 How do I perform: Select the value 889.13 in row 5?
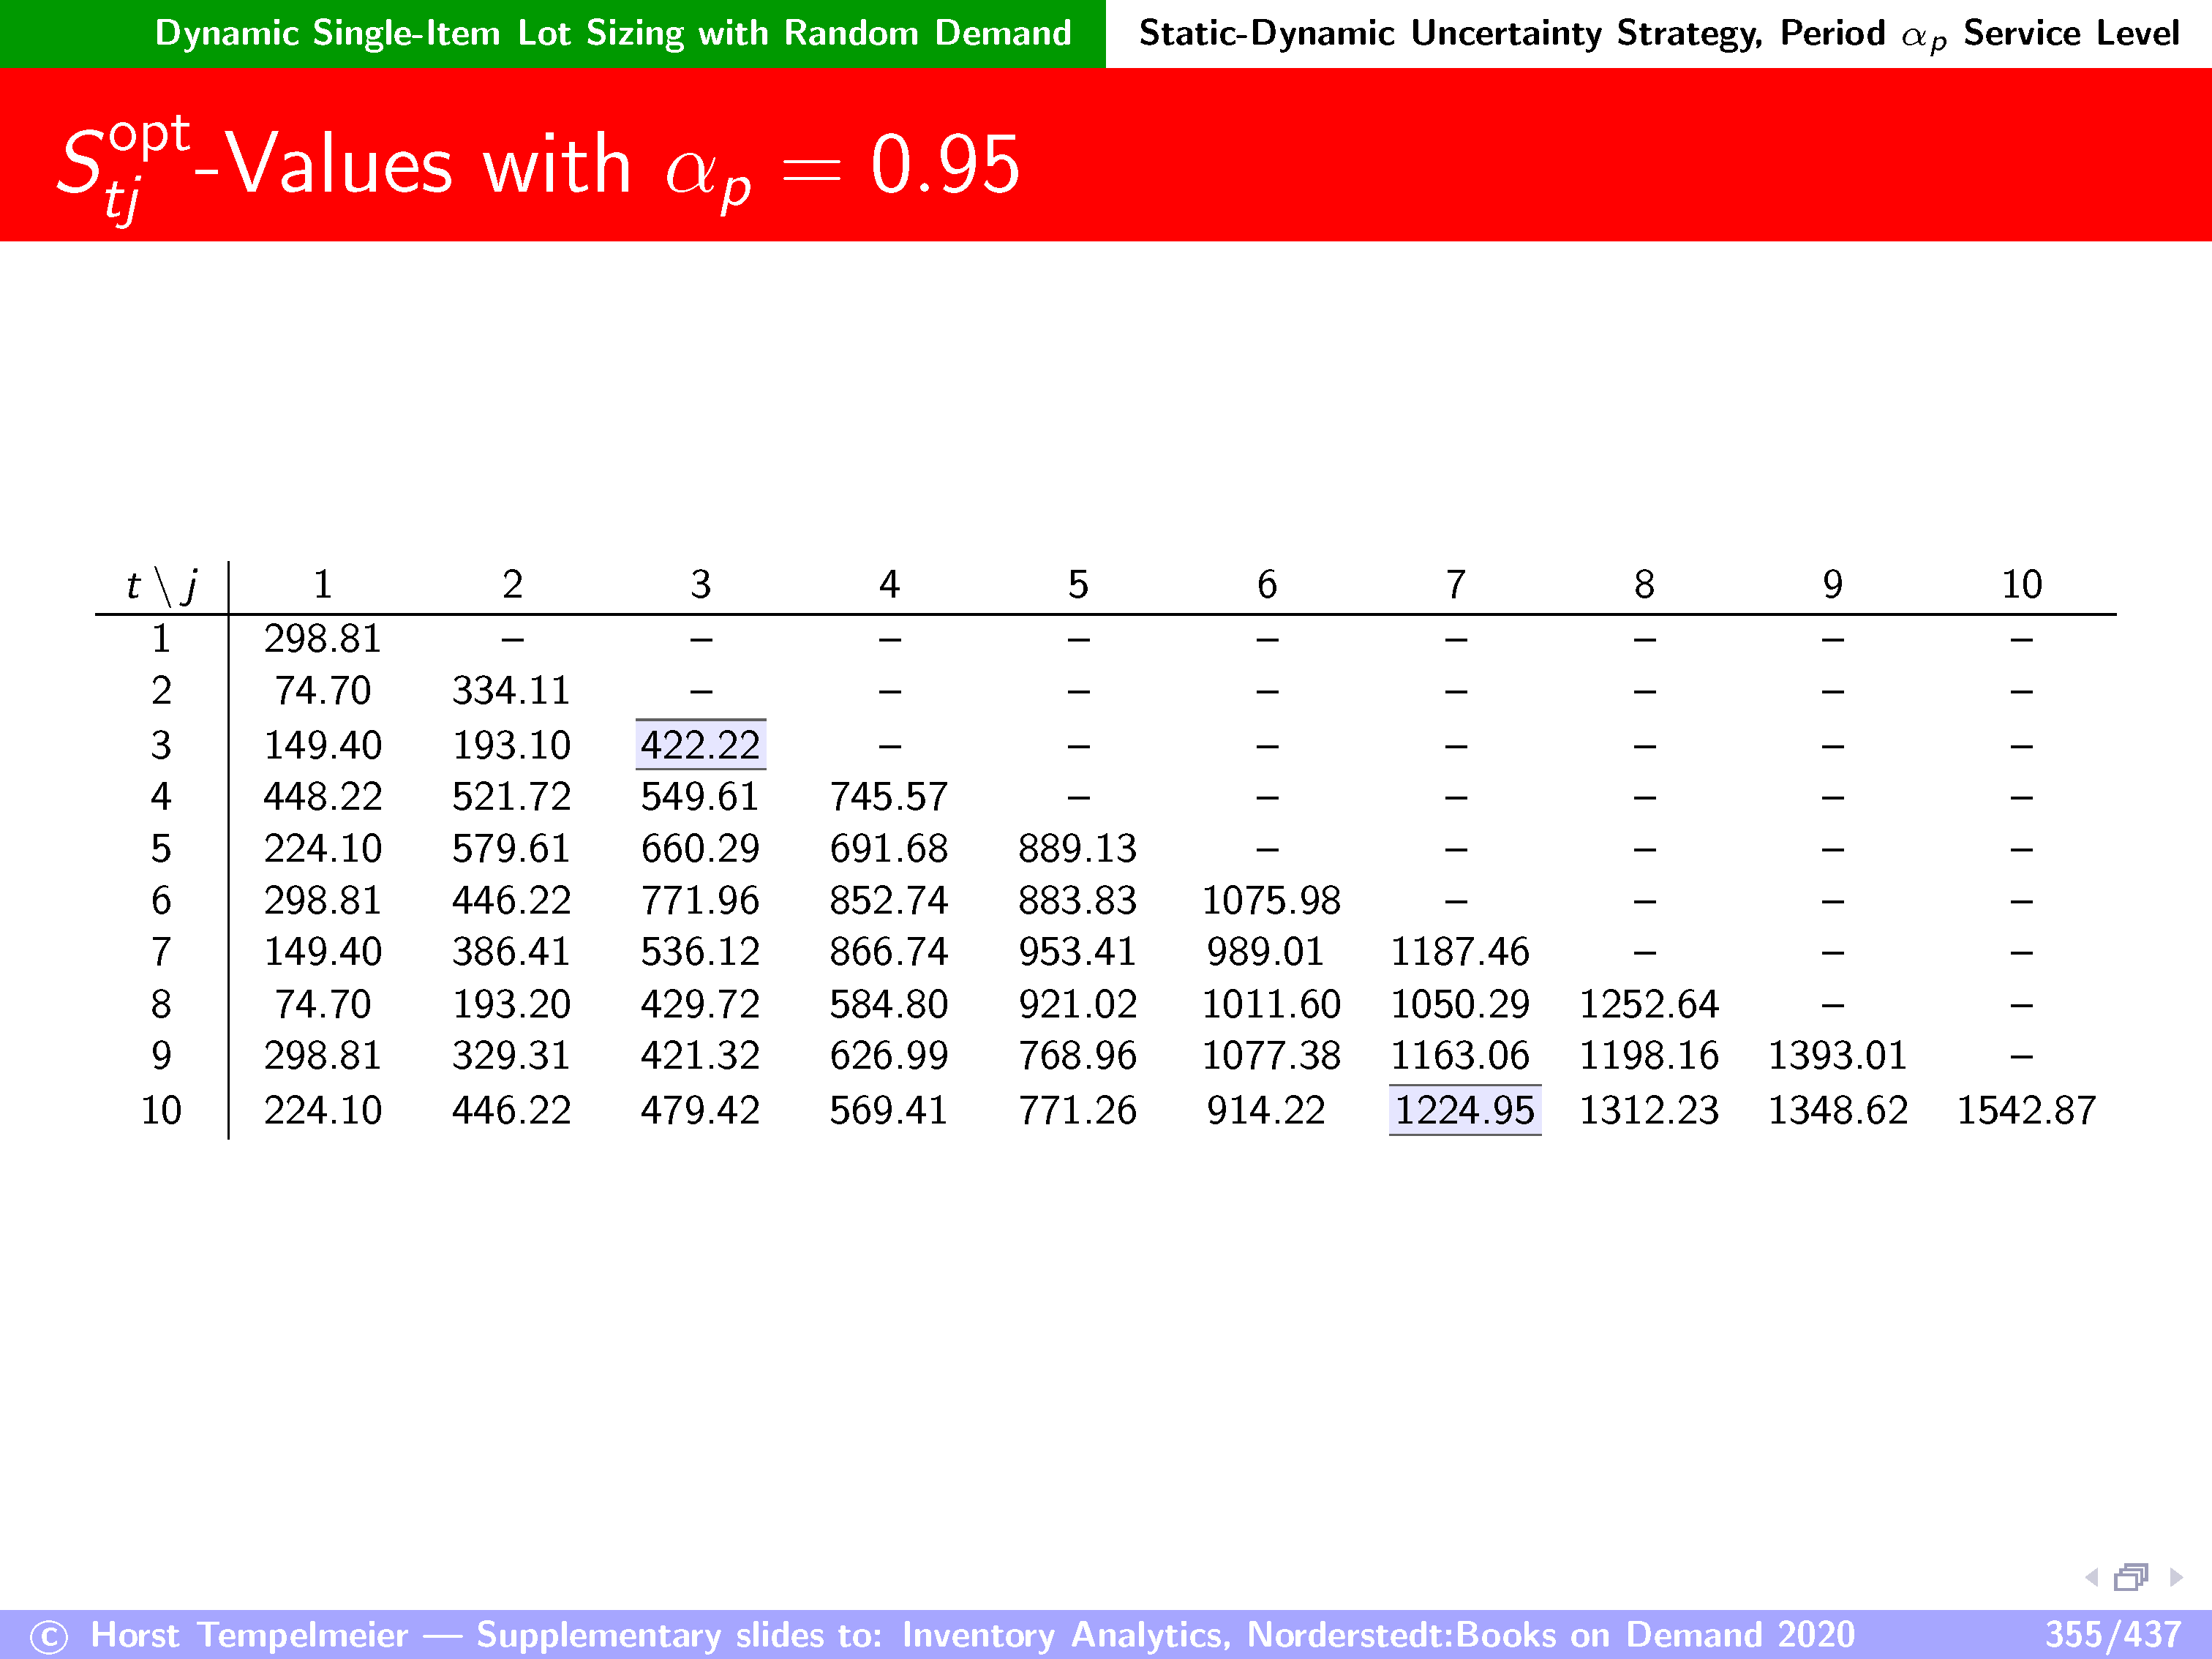1077,848
